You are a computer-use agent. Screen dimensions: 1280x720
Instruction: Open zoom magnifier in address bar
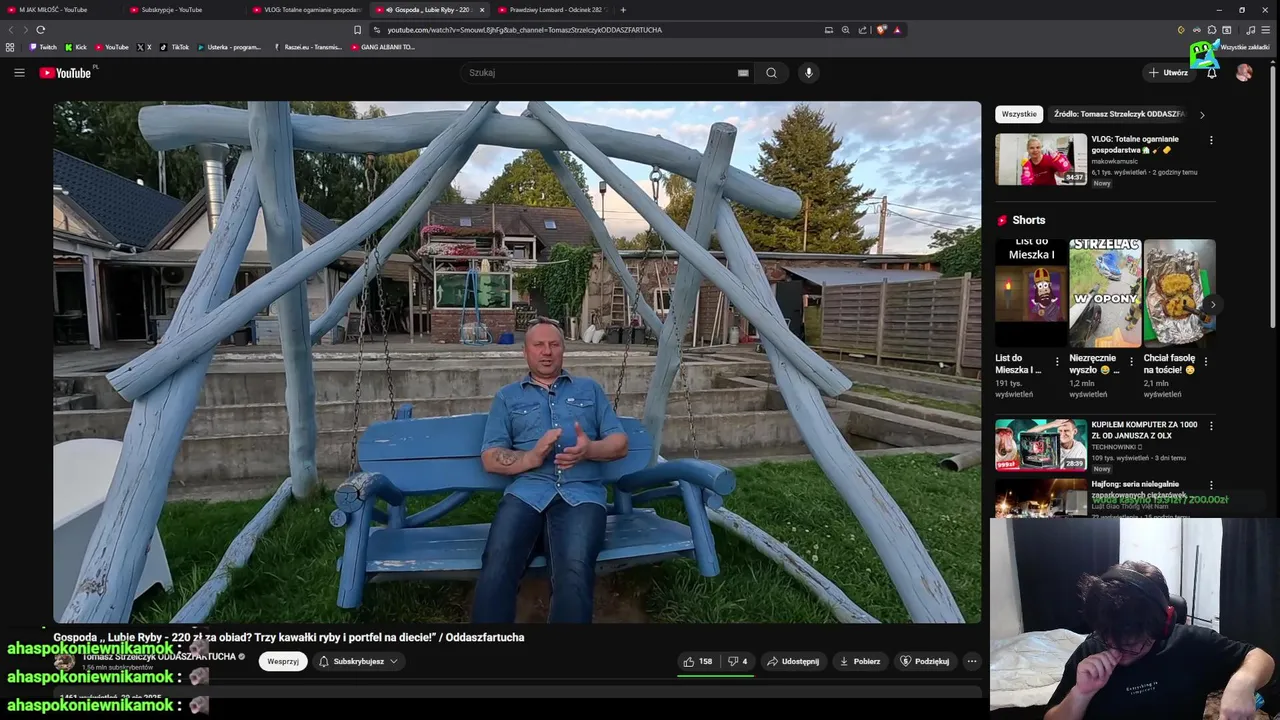click(846, 30)
